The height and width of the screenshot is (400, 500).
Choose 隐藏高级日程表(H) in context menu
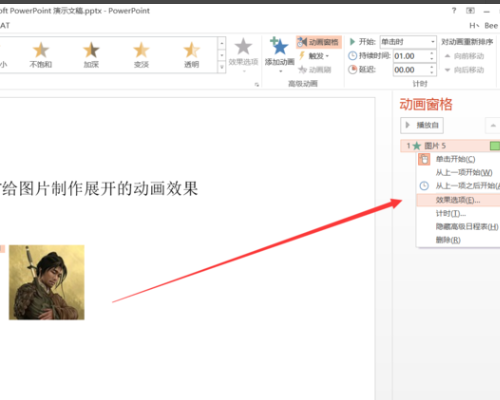459,227
